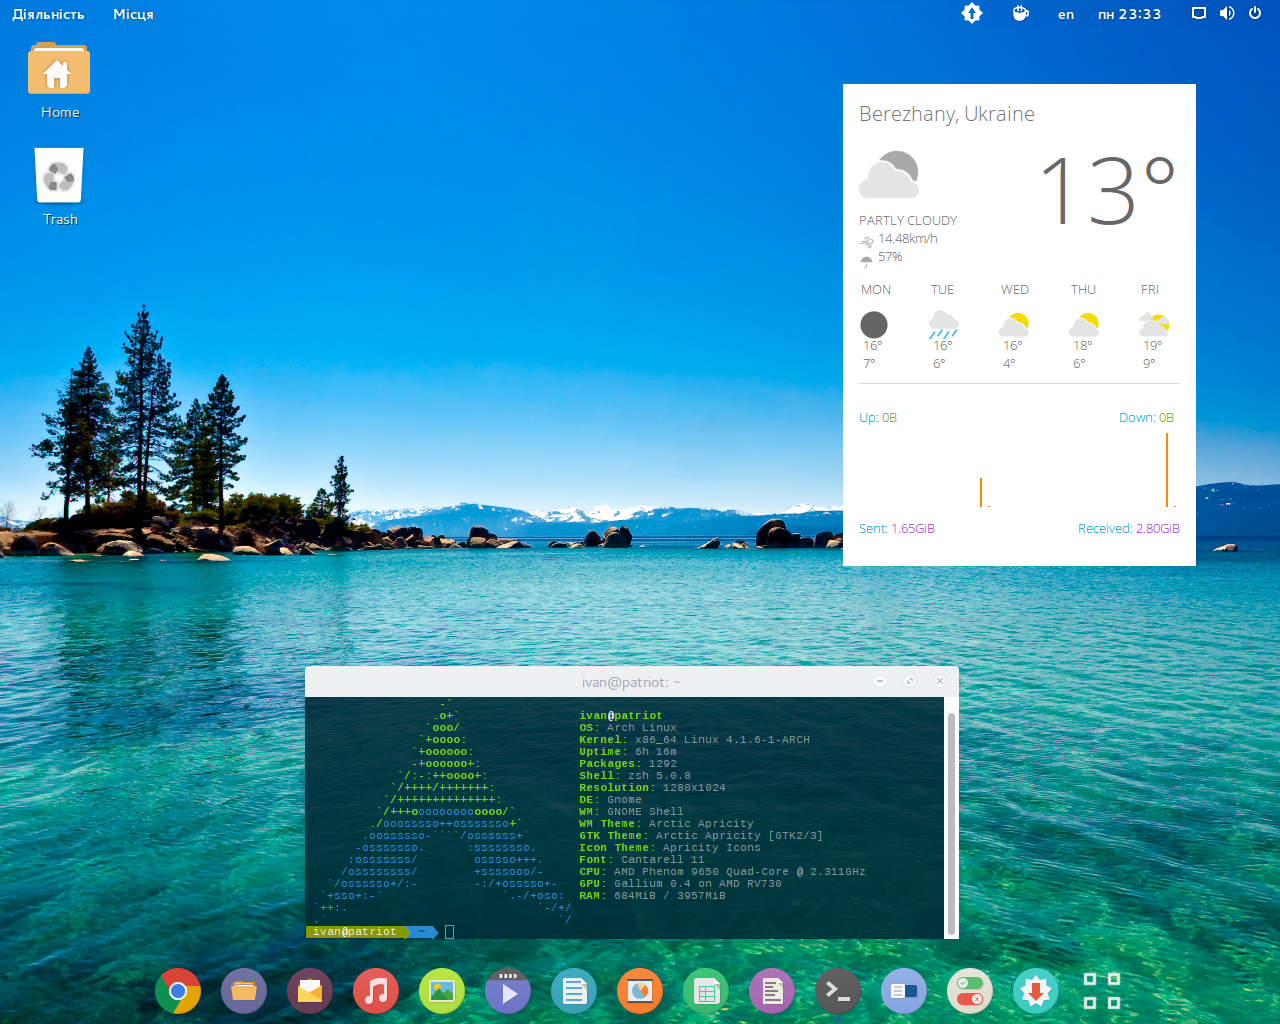Select the TUE rain forecast icon
Viewport: 1280px width, 1024px height.
[943, 324]
